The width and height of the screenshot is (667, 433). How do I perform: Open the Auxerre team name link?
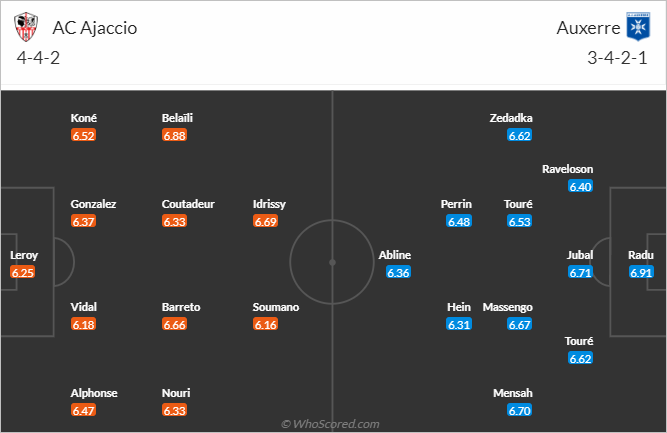[585, 27]
